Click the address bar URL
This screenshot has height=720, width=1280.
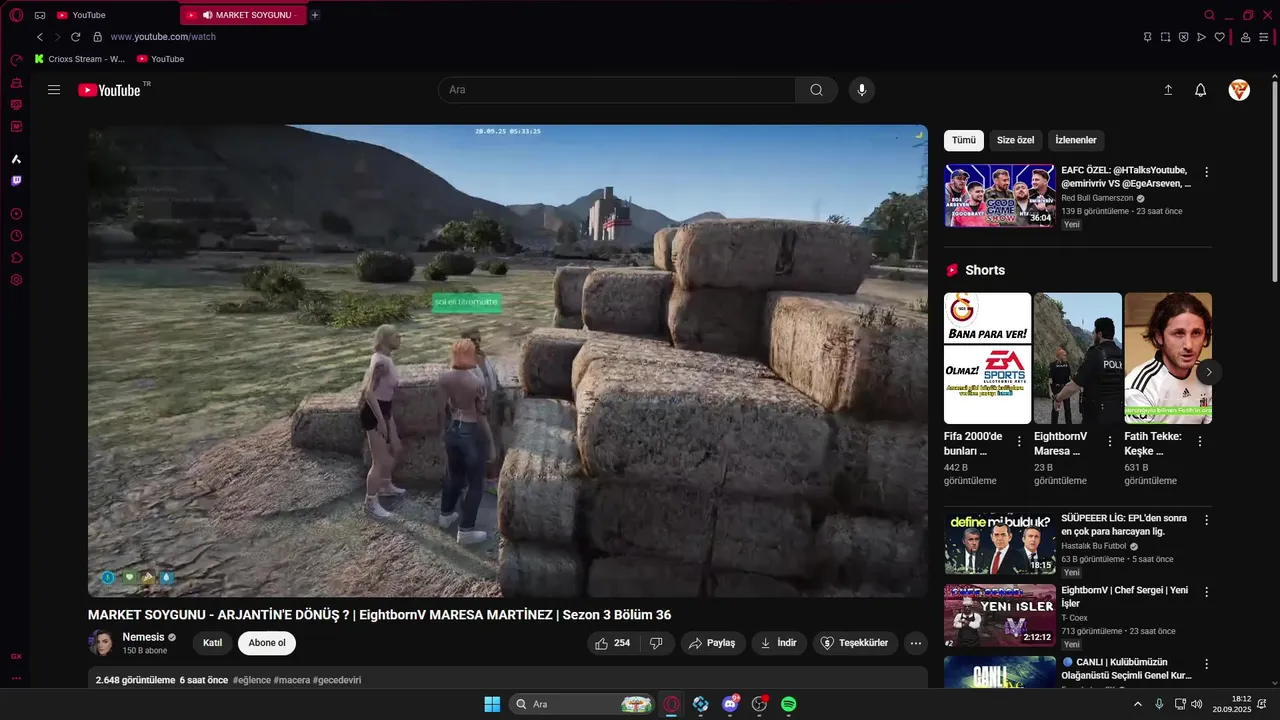pos(163,37)
